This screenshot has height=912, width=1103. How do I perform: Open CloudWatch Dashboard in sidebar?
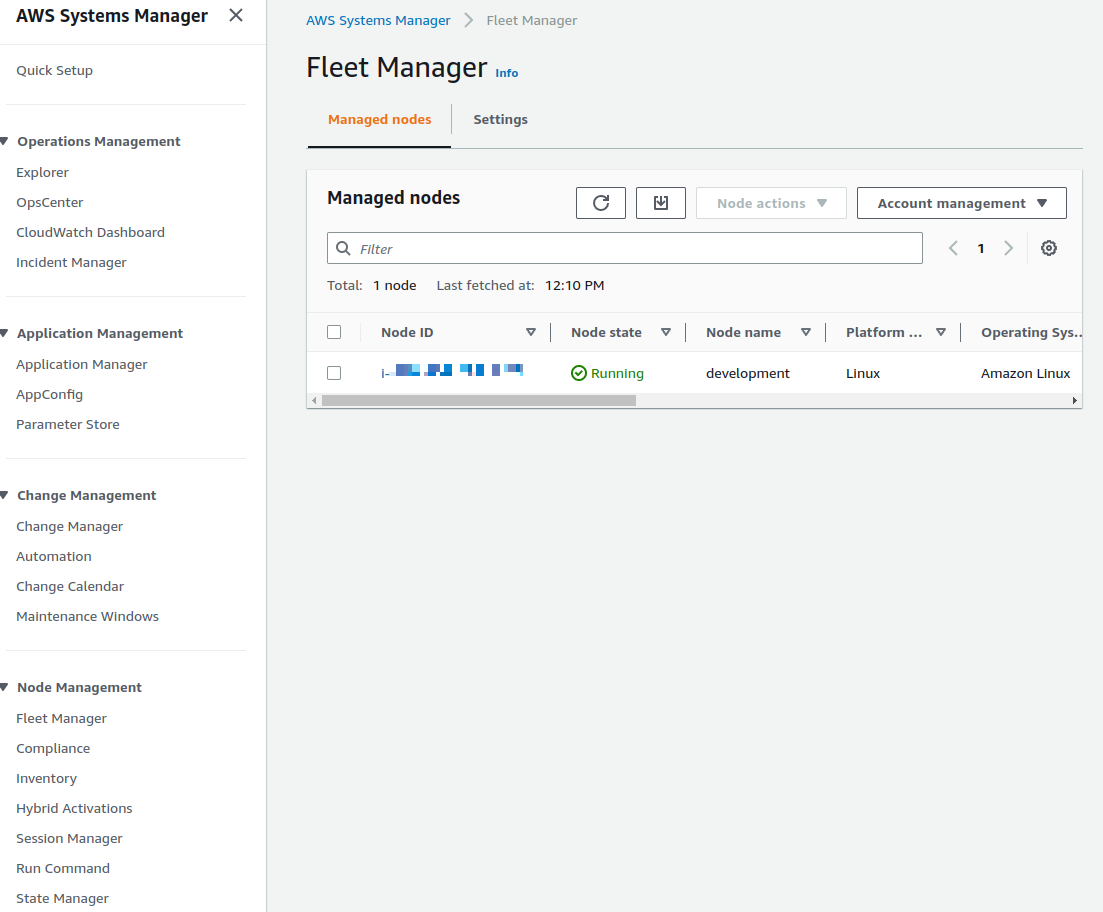pyautogui.click(x=90, y=232)
